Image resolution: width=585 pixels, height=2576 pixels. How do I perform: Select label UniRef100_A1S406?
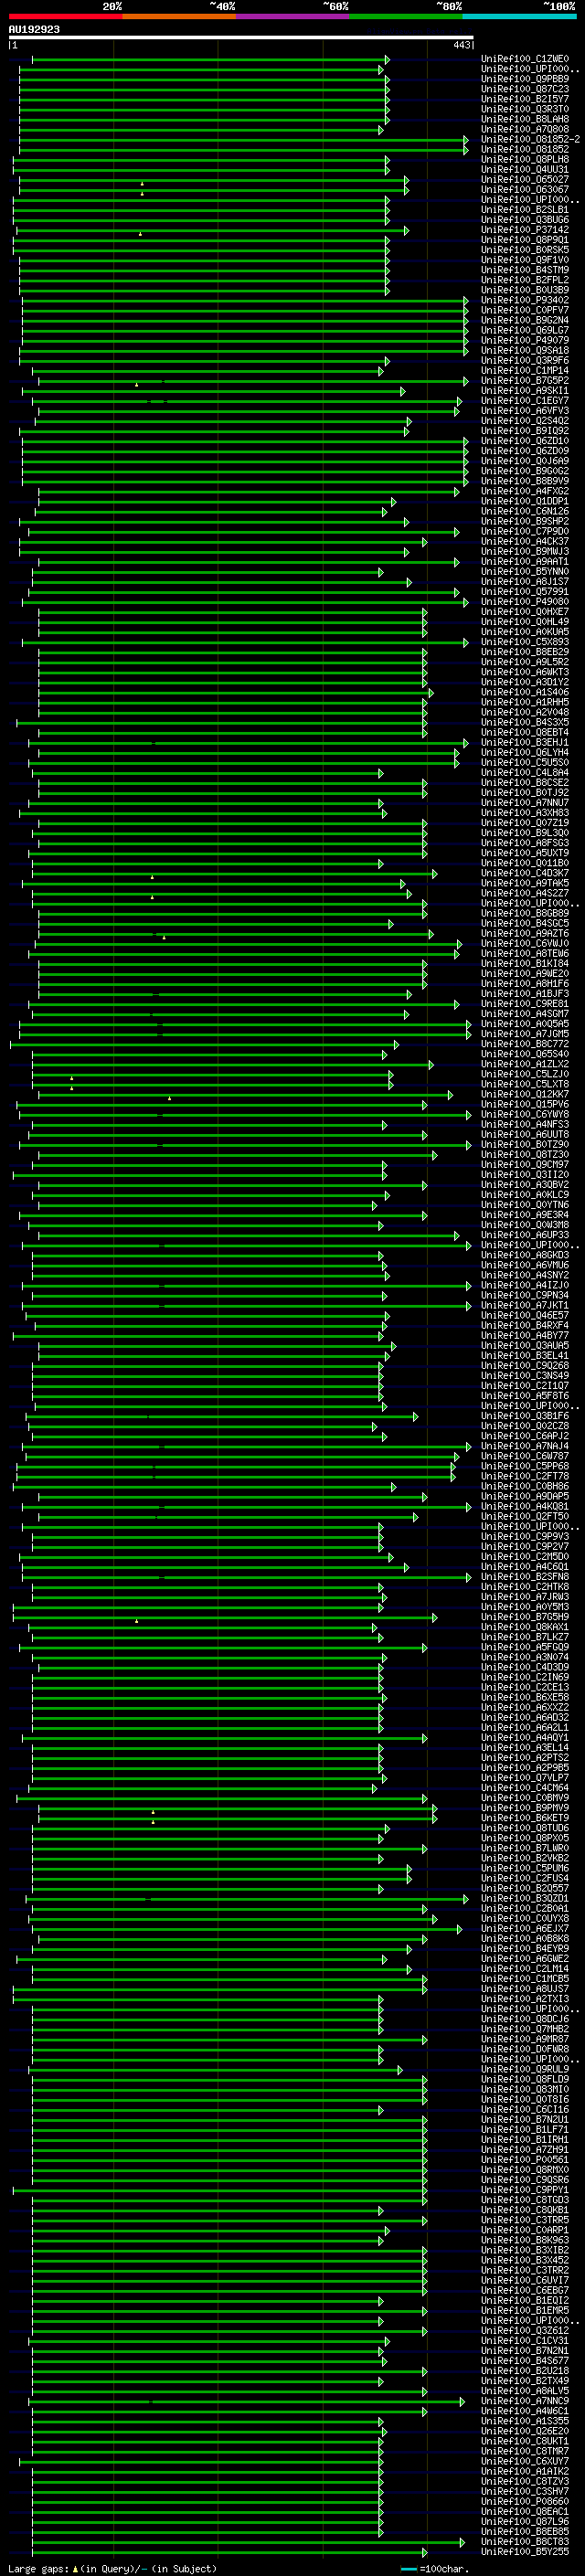[x=525, y=692]
